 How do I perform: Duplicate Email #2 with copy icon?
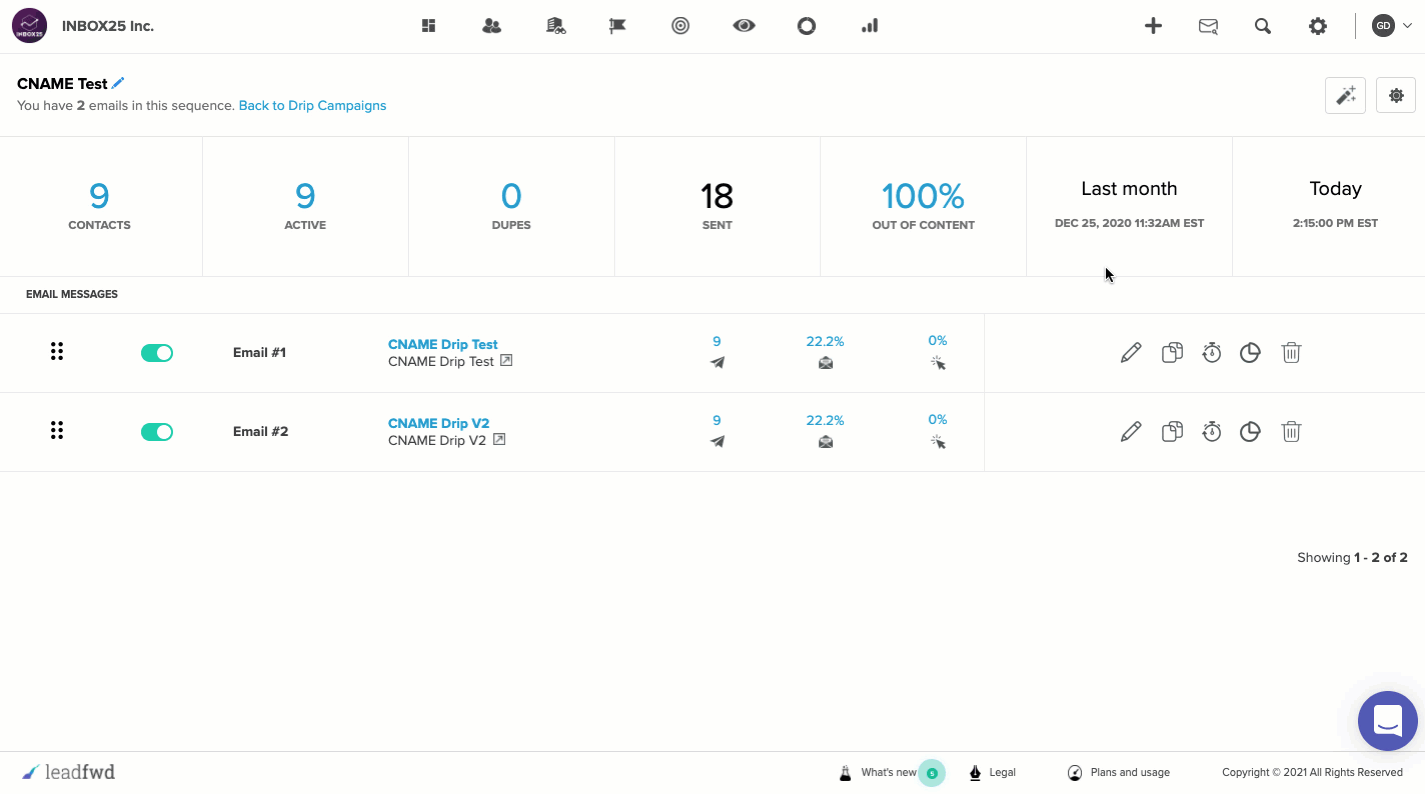(x=1172, y=432)
